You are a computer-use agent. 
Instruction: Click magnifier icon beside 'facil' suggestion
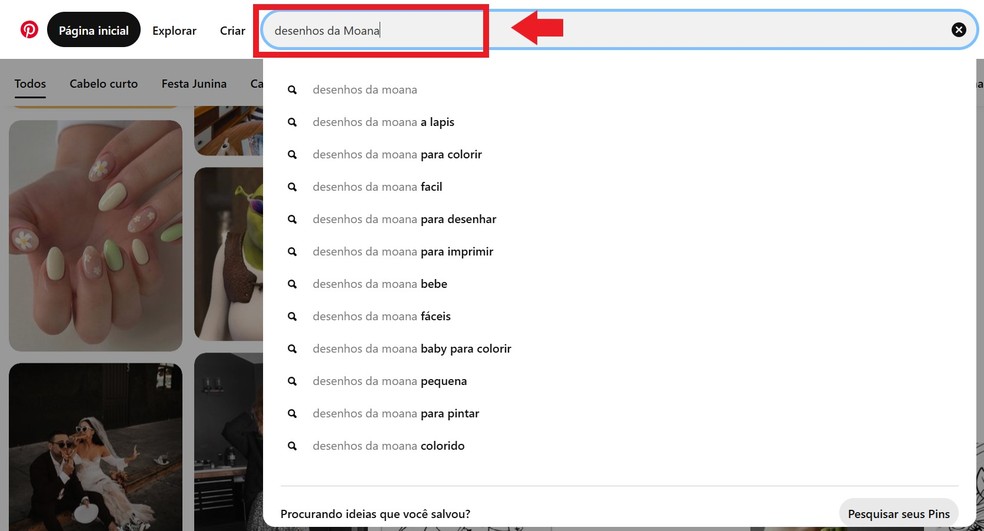click(292, 187)
